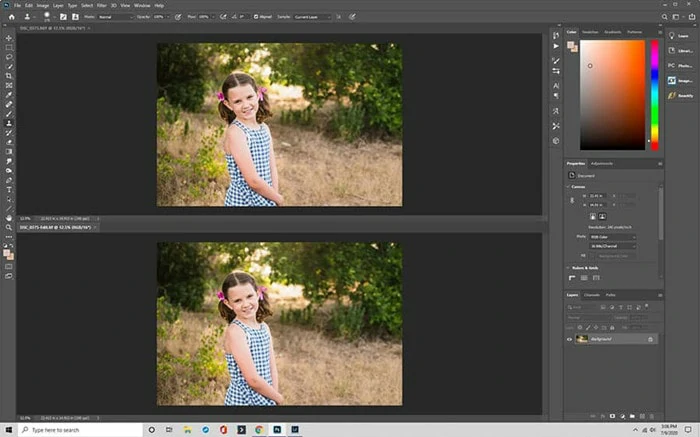Viewport: 700px width, 437px height.
Task: Click the delete layer trash icon
Action: tap(651, 416)
